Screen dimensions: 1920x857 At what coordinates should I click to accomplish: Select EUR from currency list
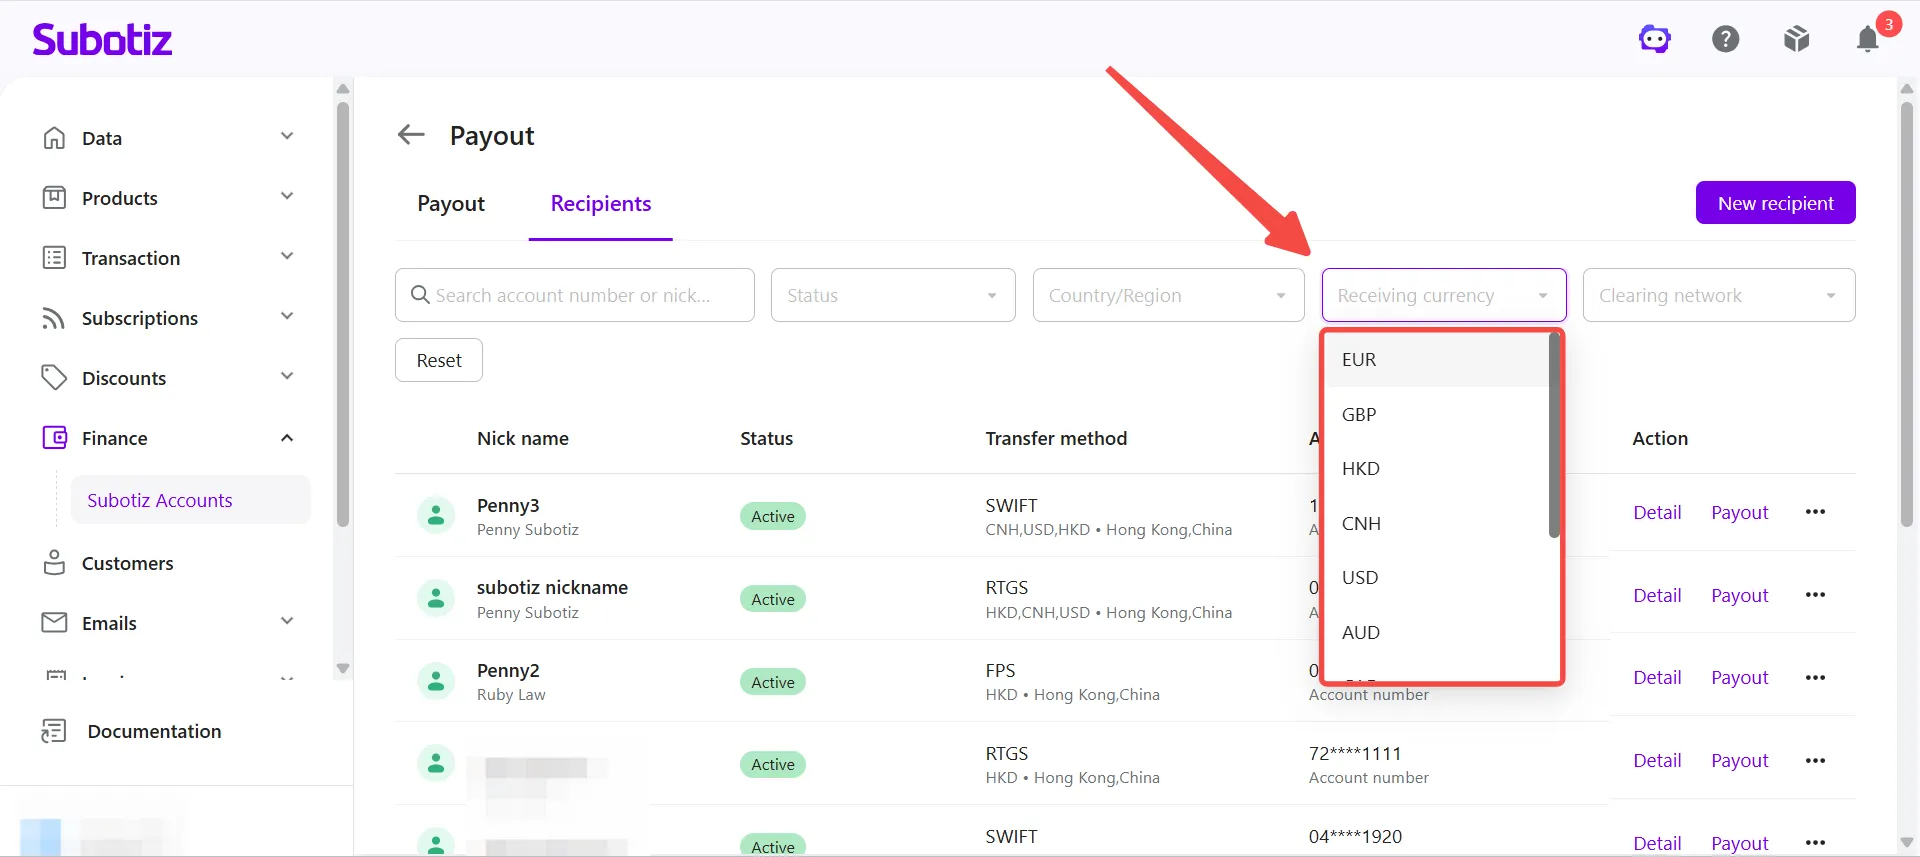[1438, 360]
